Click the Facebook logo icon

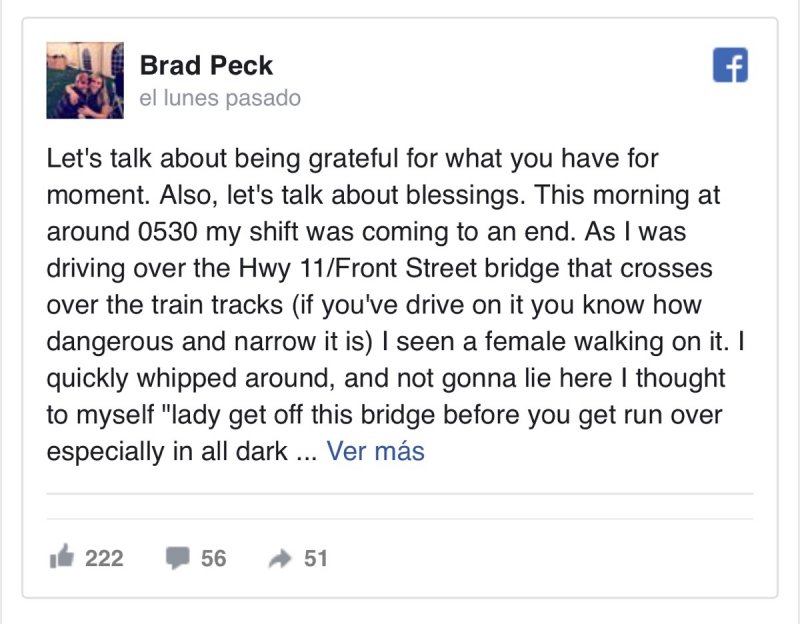(x=730, y=65)
